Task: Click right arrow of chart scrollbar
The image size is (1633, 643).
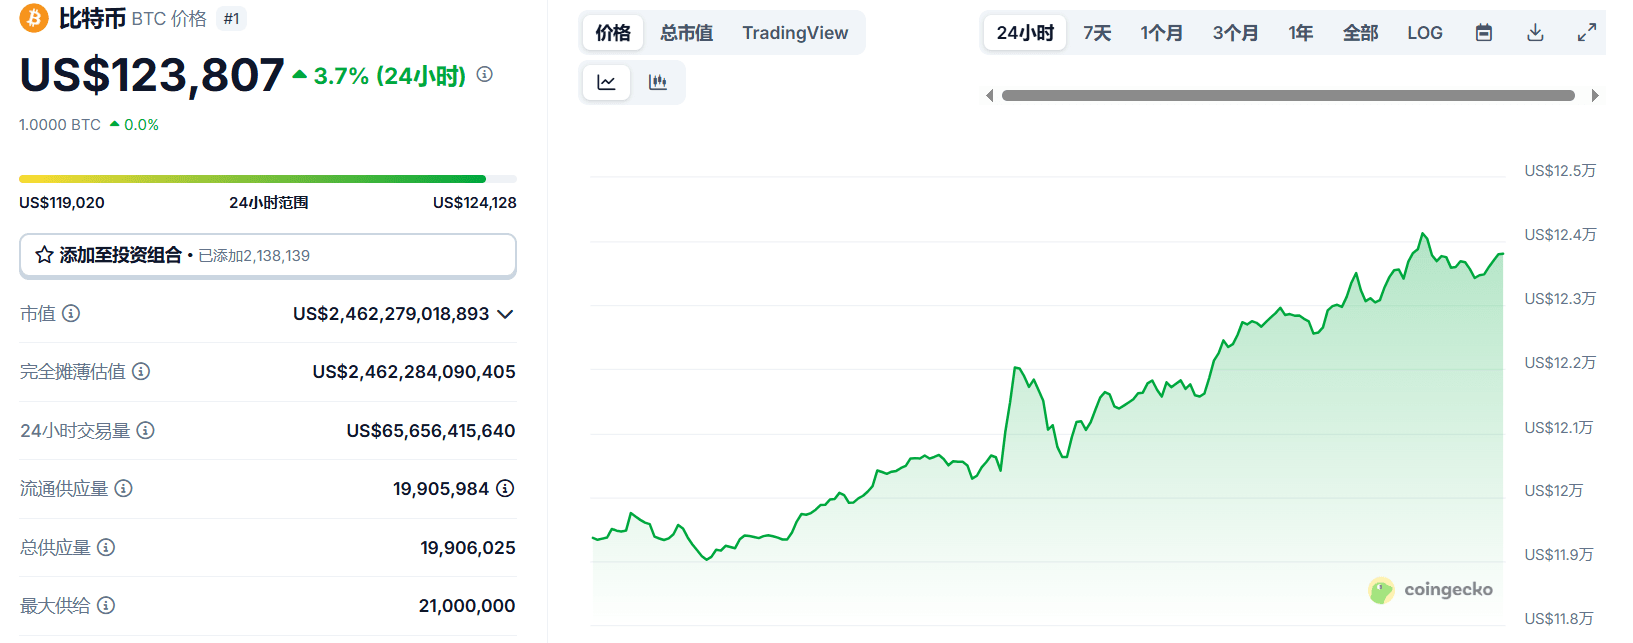Action: (x=1595, y=96)
